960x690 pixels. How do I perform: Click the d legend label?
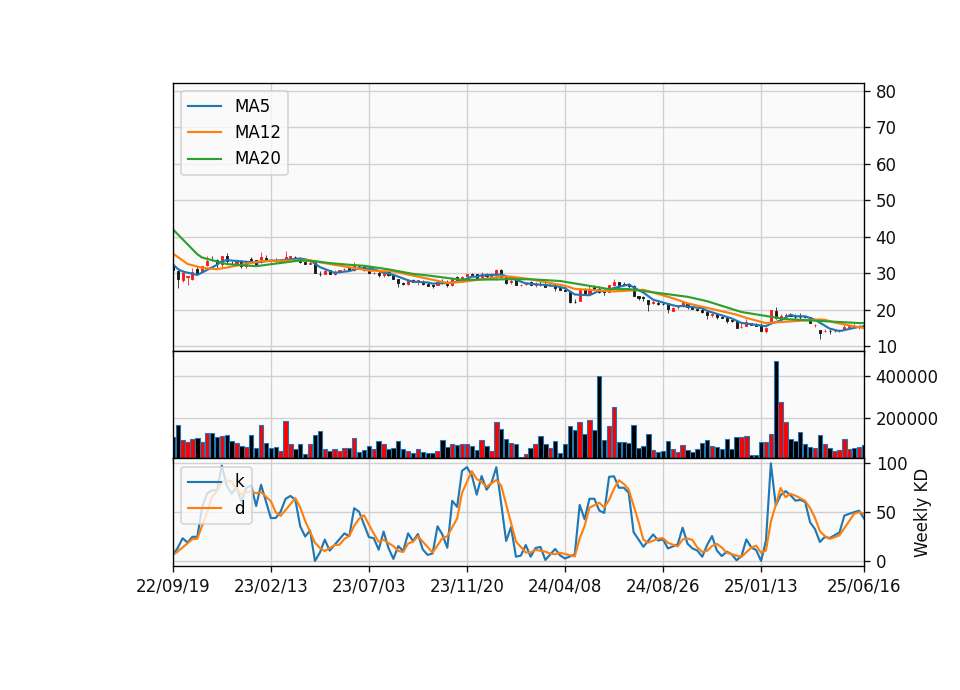(x=239, y=508)
